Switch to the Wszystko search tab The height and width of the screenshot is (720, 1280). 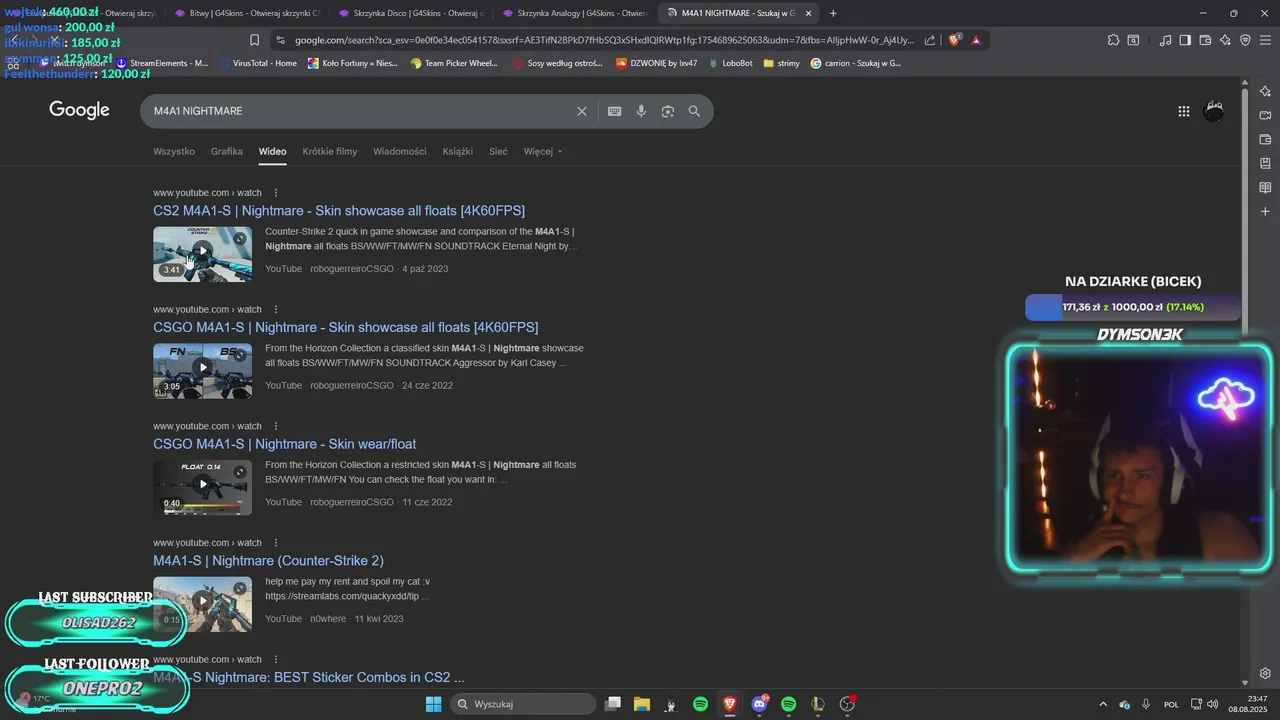pyautogui.click(x=174, y=152)
